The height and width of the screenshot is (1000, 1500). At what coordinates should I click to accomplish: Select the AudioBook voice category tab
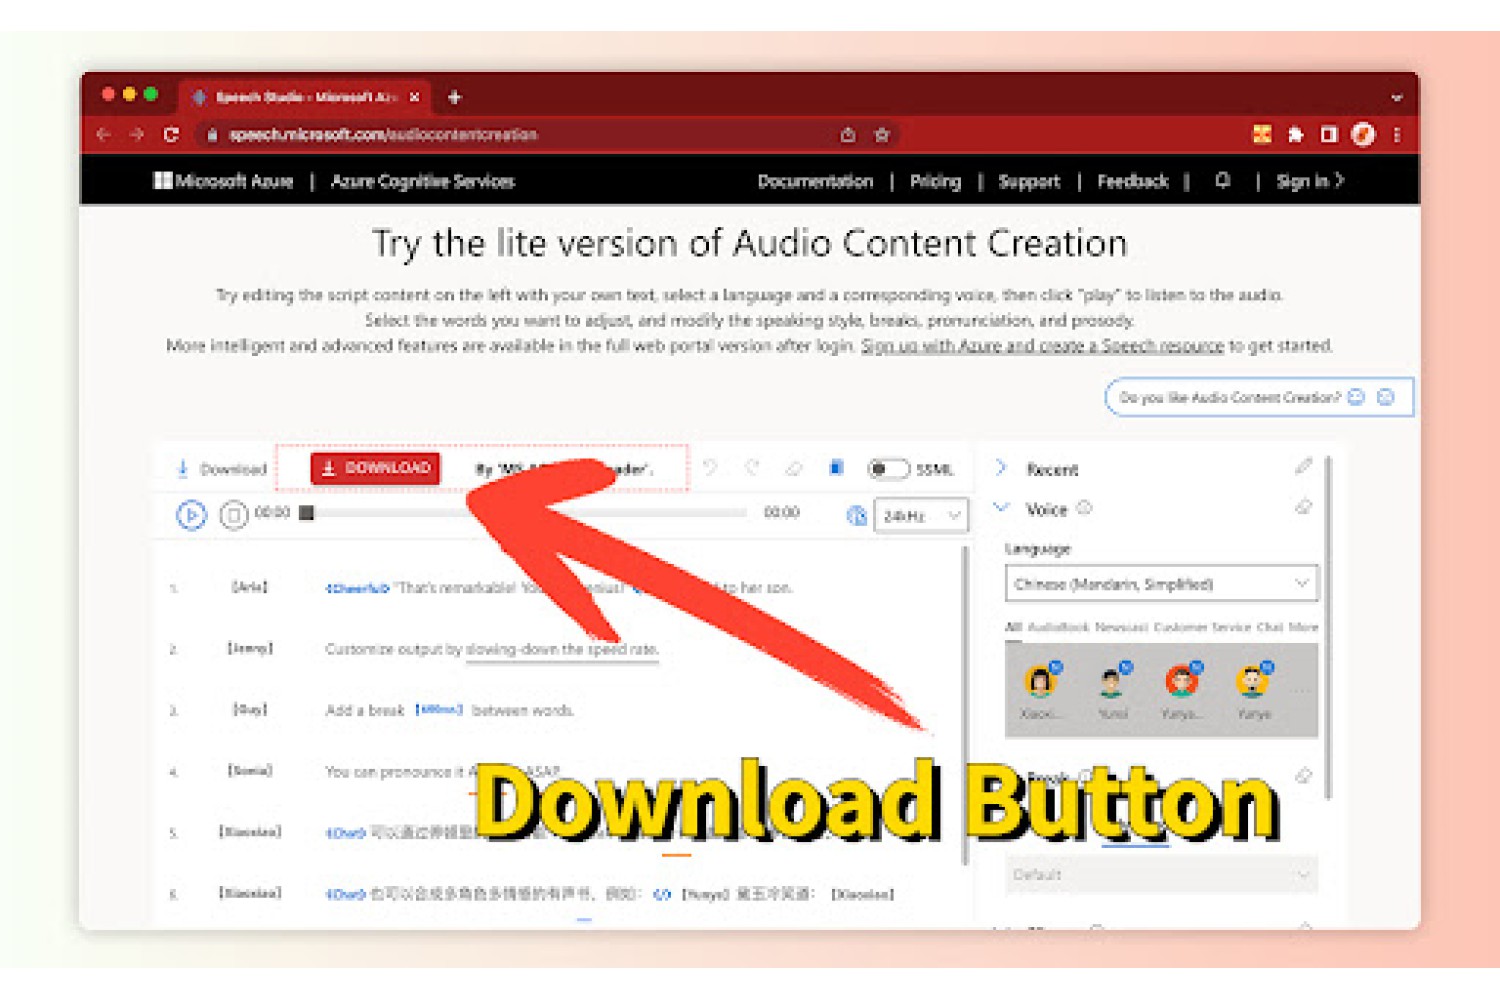tap(1058, 627)
